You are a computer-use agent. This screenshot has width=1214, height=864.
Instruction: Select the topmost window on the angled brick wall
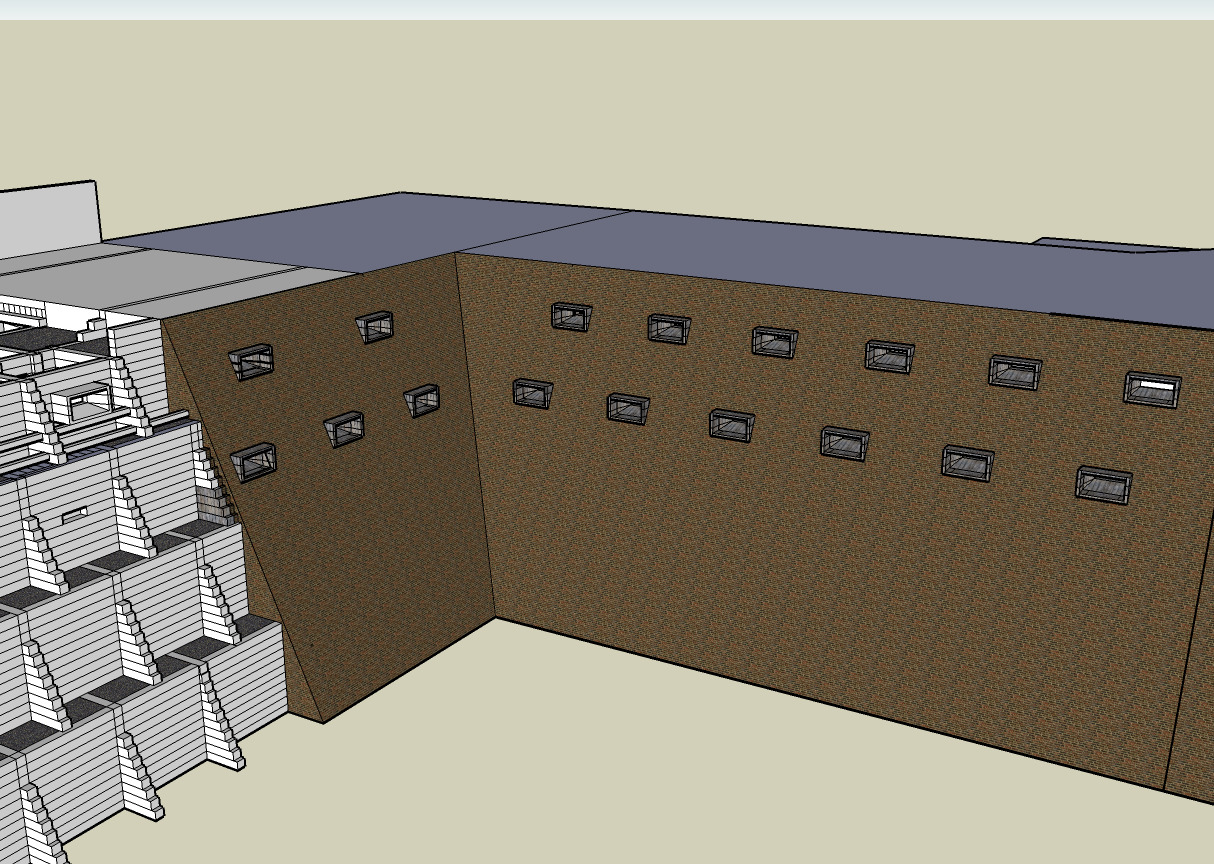click(x=375, y=327)
